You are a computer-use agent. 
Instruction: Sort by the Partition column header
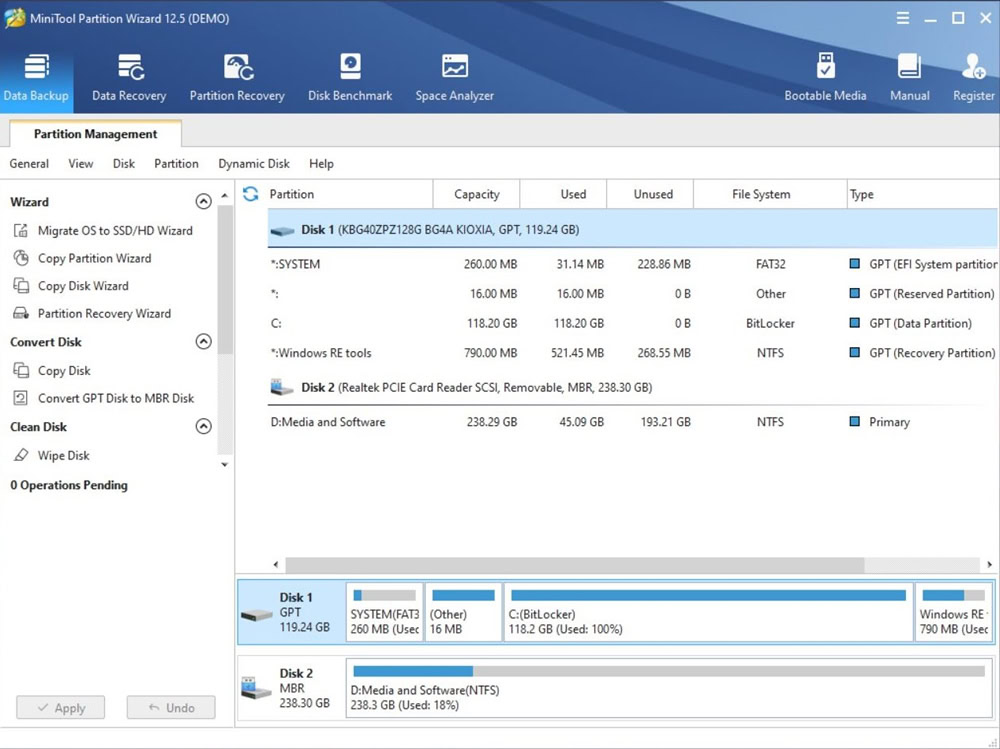click(349, 194)
